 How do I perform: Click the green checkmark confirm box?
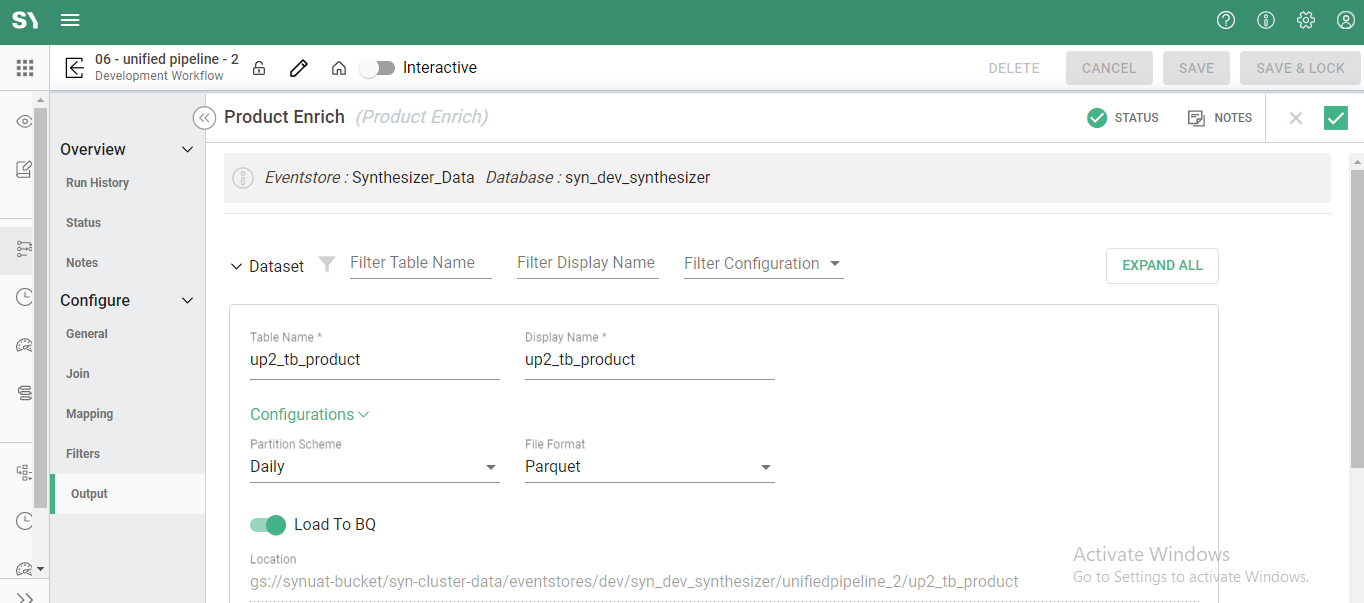point(1336,118)
